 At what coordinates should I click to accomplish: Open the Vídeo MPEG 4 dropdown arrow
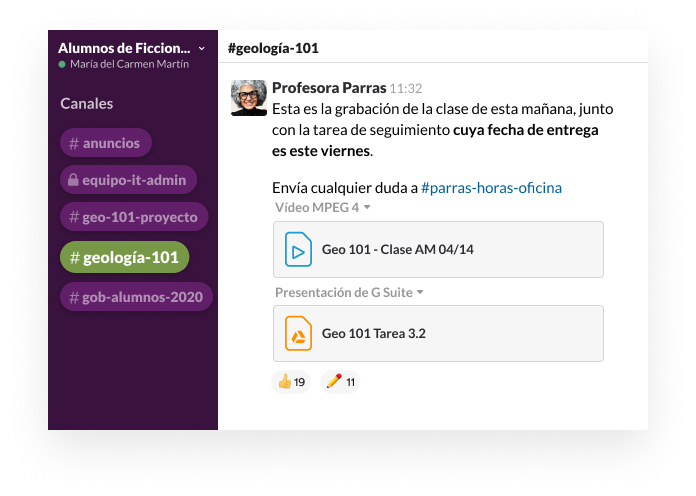368,208
